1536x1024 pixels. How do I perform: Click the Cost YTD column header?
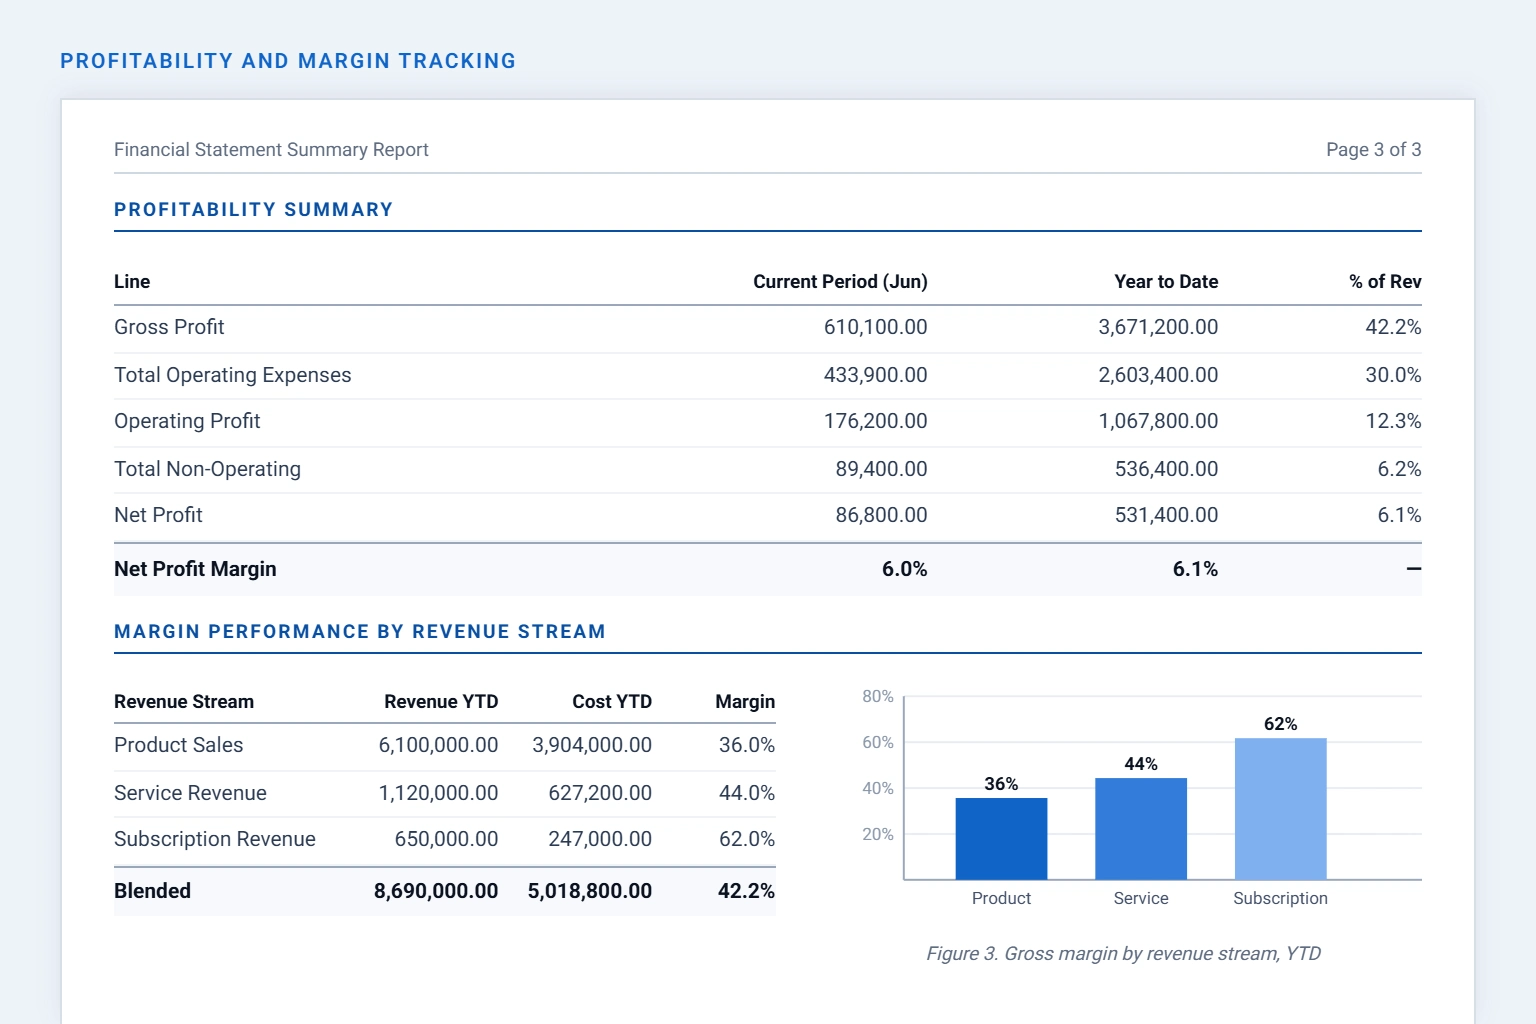pyautogui.click(x=612, y=702)
